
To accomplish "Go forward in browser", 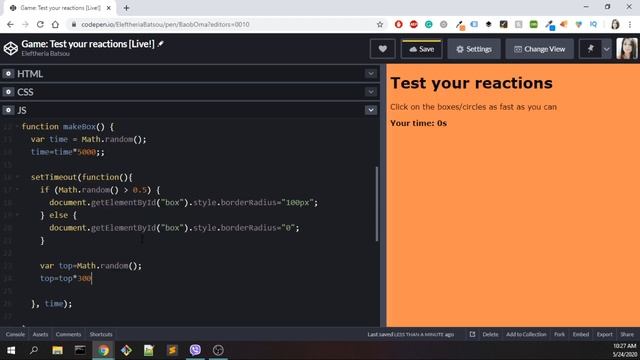I will click(x=25, y=24).
